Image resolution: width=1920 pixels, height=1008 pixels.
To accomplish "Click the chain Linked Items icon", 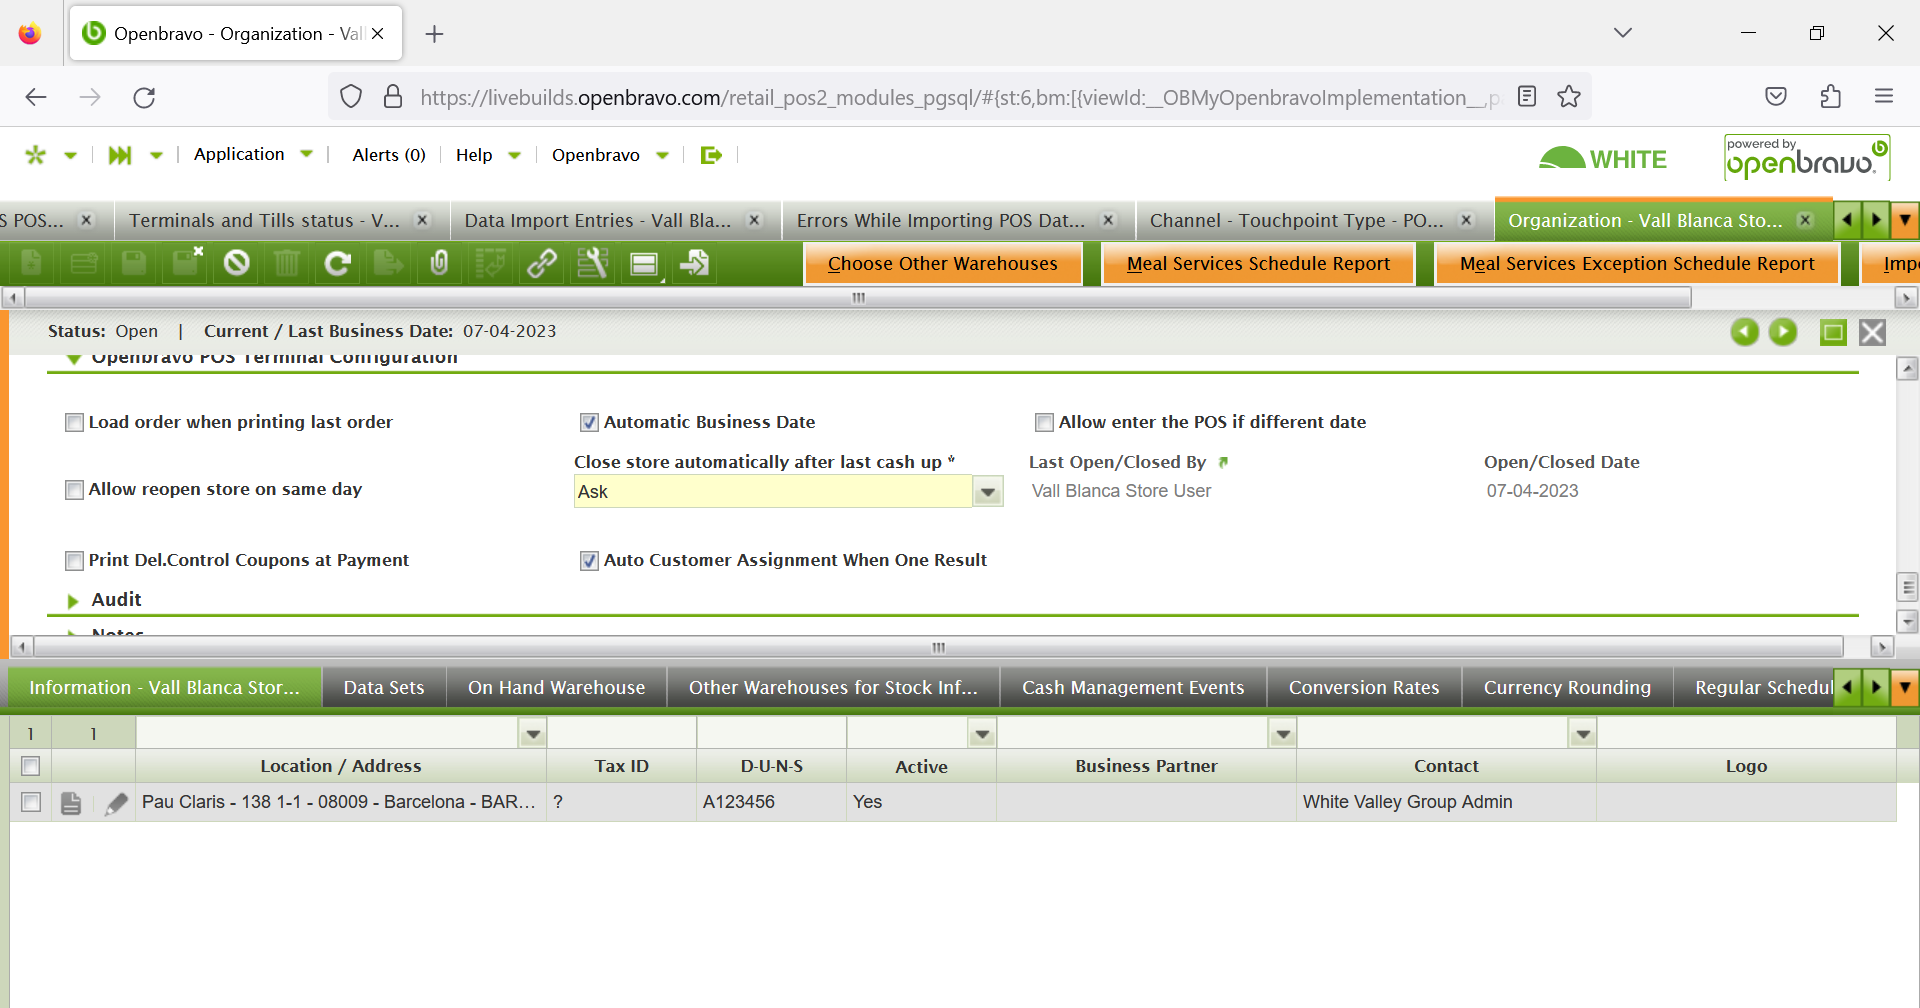I will coord(542,263).
